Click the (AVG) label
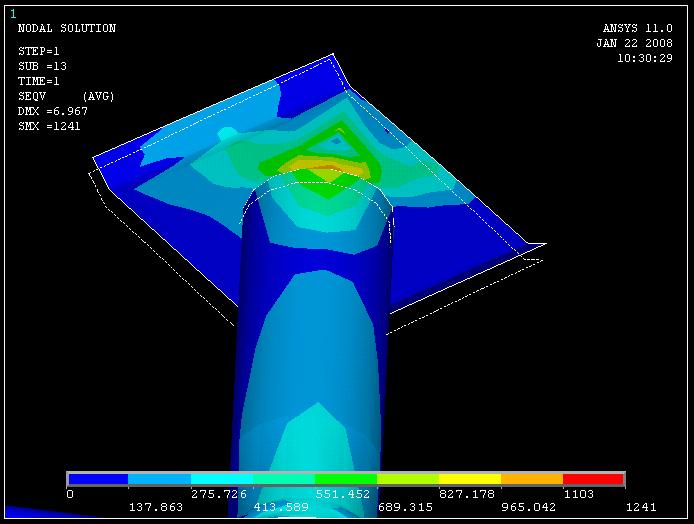This screenshot has width=694, height=524. coord(98,96)
